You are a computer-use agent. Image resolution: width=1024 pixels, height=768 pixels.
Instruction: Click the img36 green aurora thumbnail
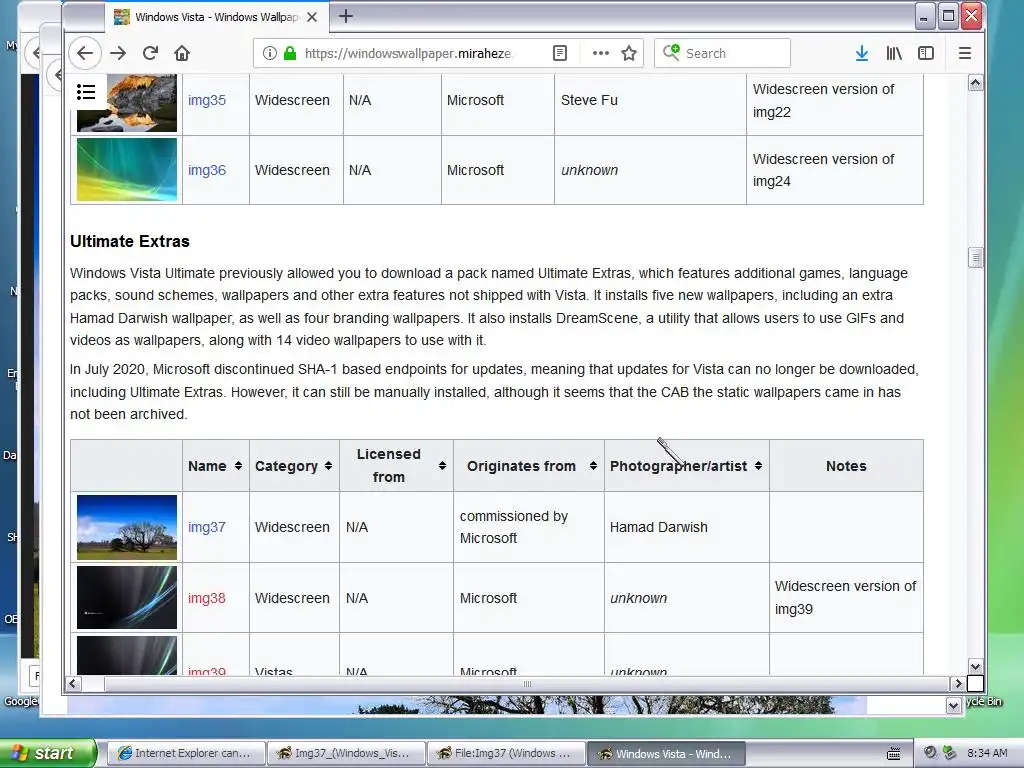(127, 170)
